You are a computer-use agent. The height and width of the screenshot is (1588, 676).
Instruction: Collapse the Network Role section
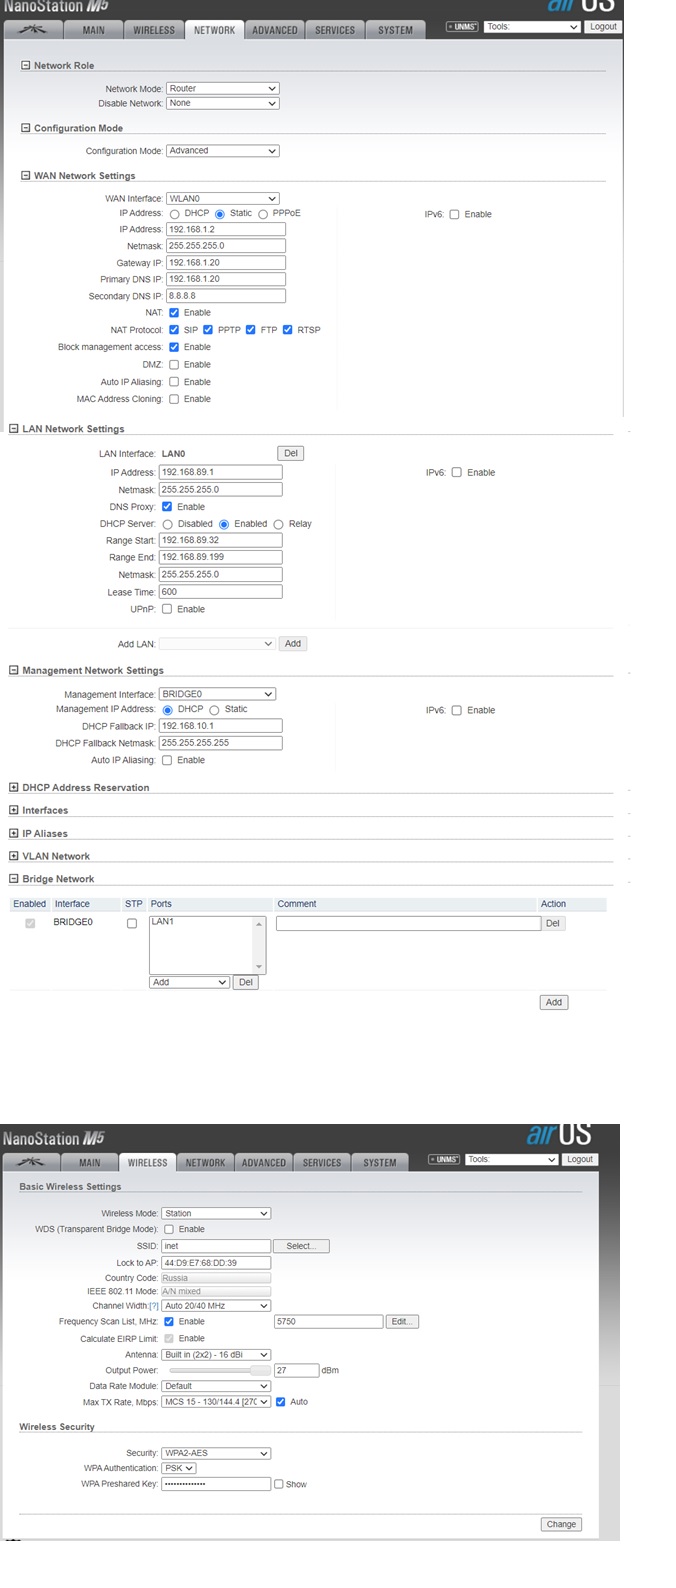pyautogui.click(x=26, y=65)
